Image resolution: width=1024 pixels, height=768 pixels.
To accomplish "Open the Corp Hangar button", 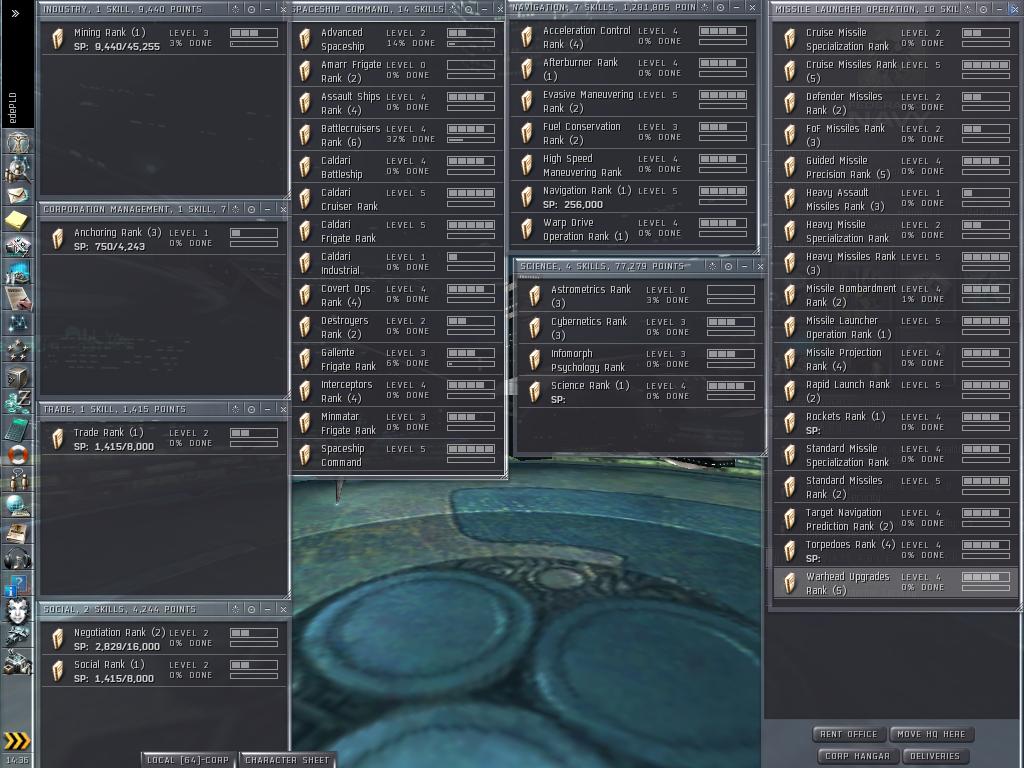I will click(x=857, y=756).
